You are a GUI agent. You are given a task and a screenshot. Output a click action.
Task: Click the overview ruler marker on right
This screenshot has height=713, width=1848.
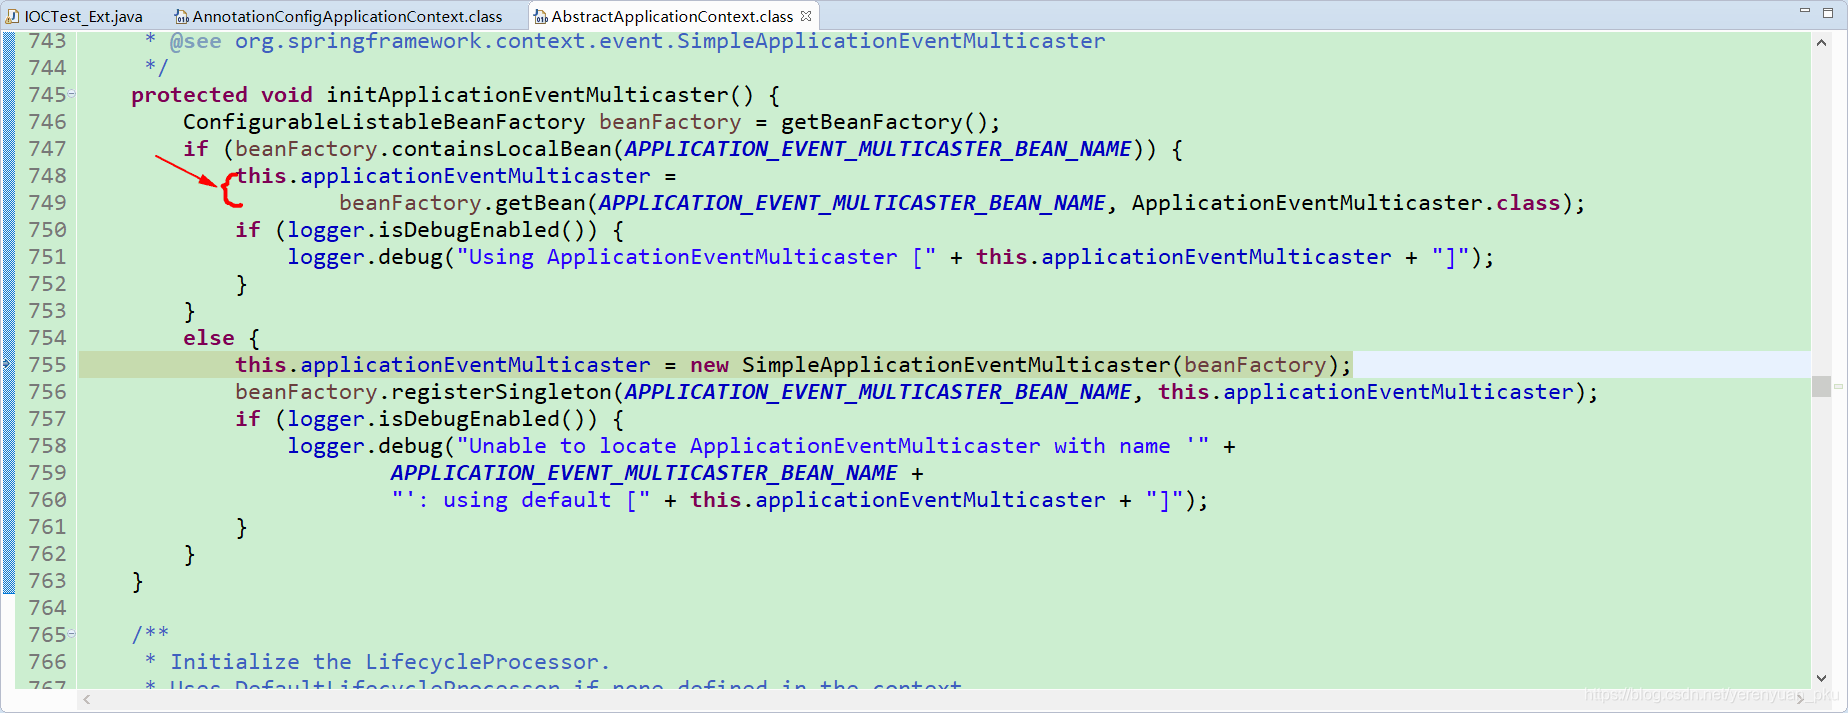click(1838, 386)
